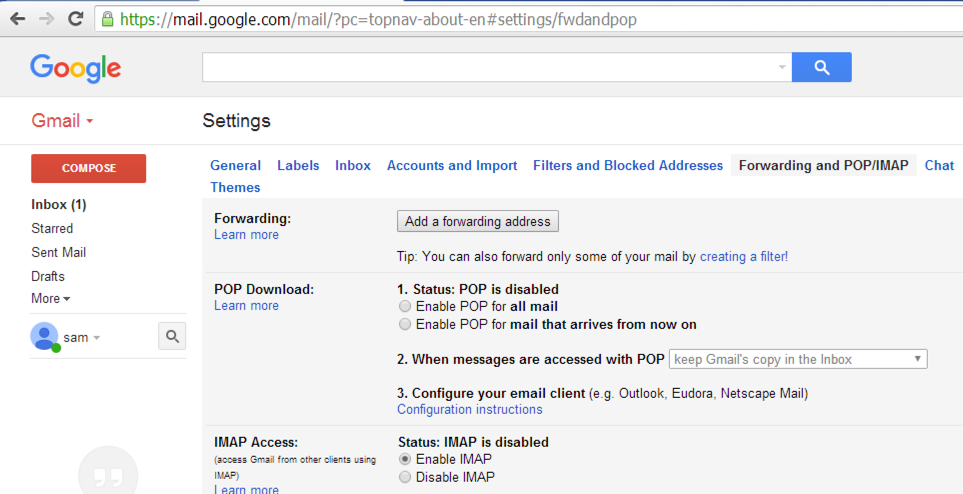963x494 pixels.
Task: Expand the More labels list
Action: pos(50,298)
